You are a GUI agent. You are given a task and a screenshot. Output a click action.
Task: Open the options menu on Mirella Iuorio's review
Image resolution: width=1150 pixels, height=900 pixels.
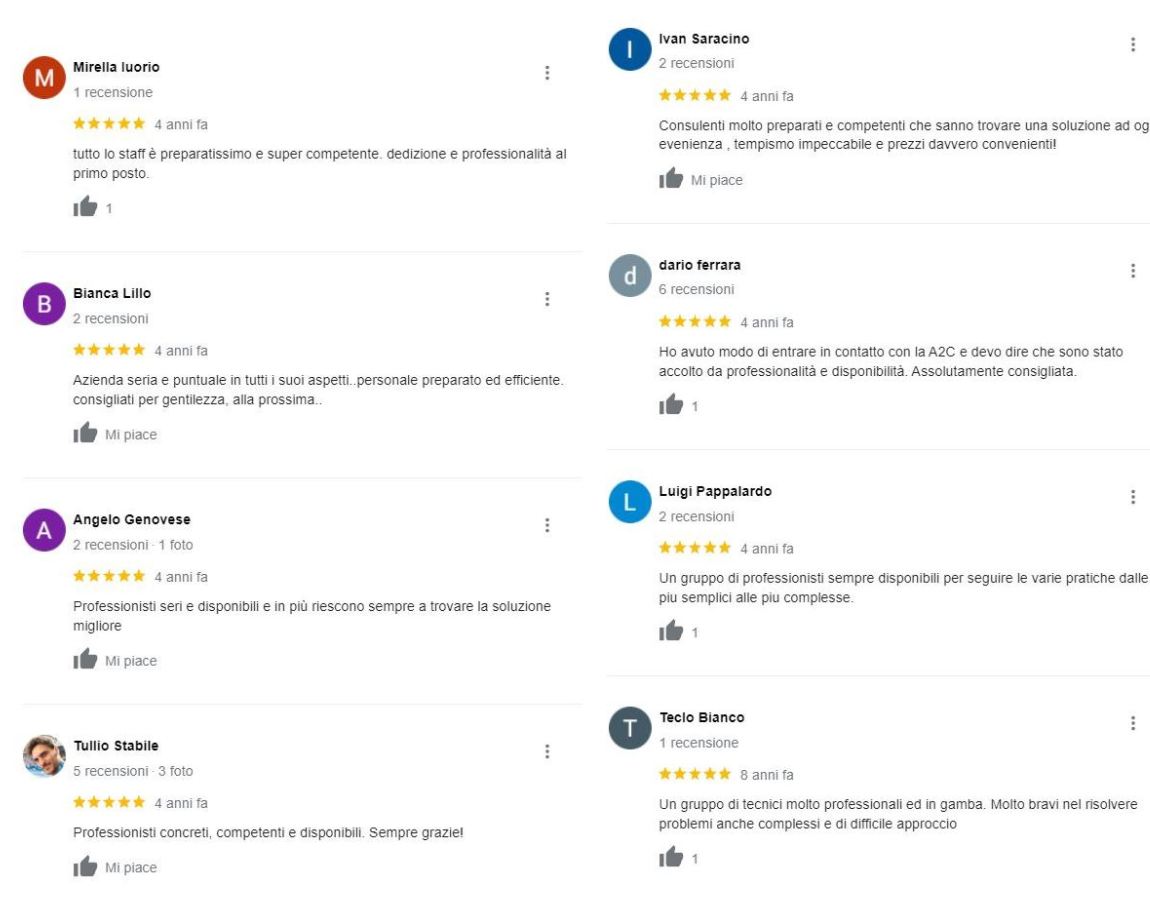coord(547,71)
